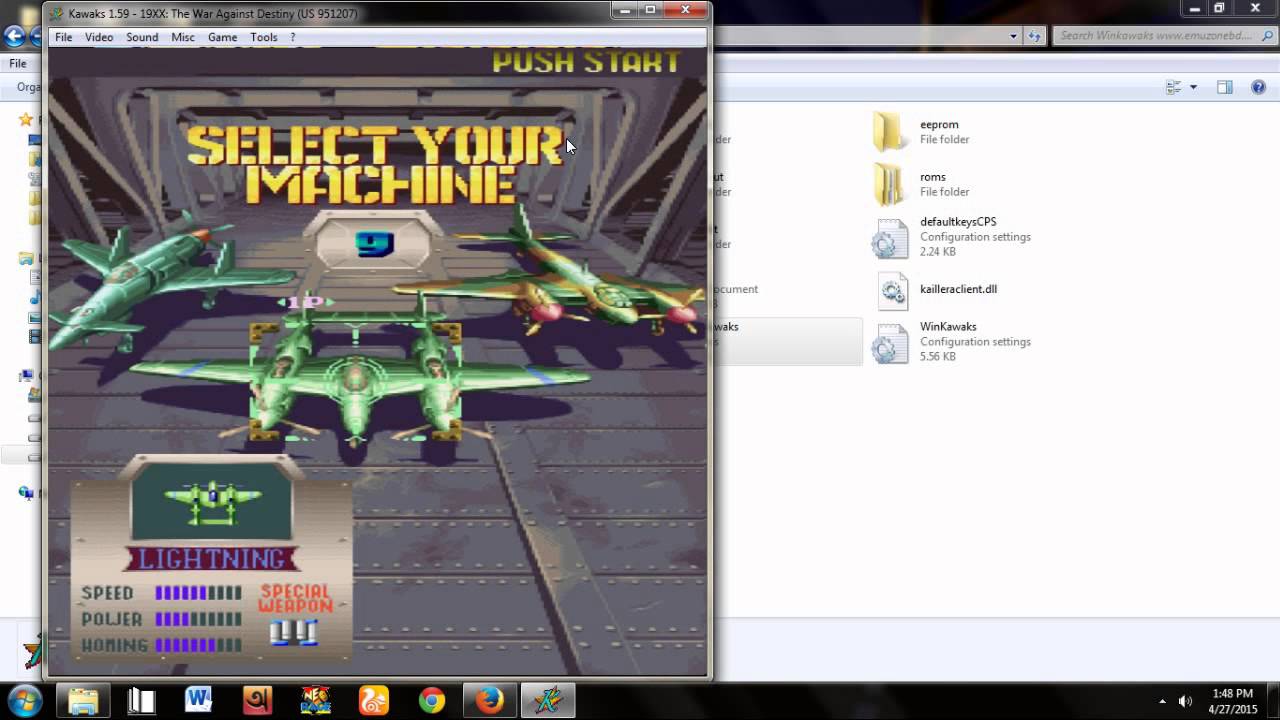Click the taskbar clock 1:48 PM
This screenshot has width=1280, height=720.
(x=1232, y=693)
